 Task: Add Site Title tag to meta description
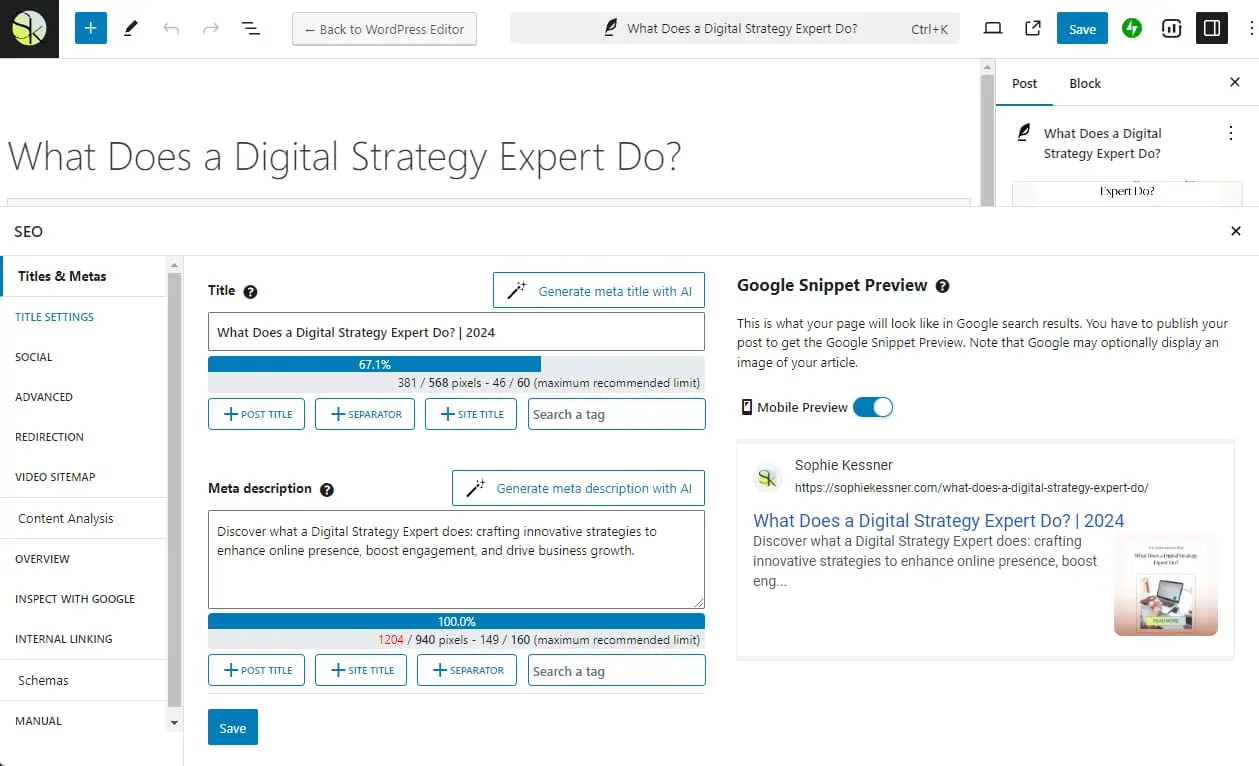(361, 670)
